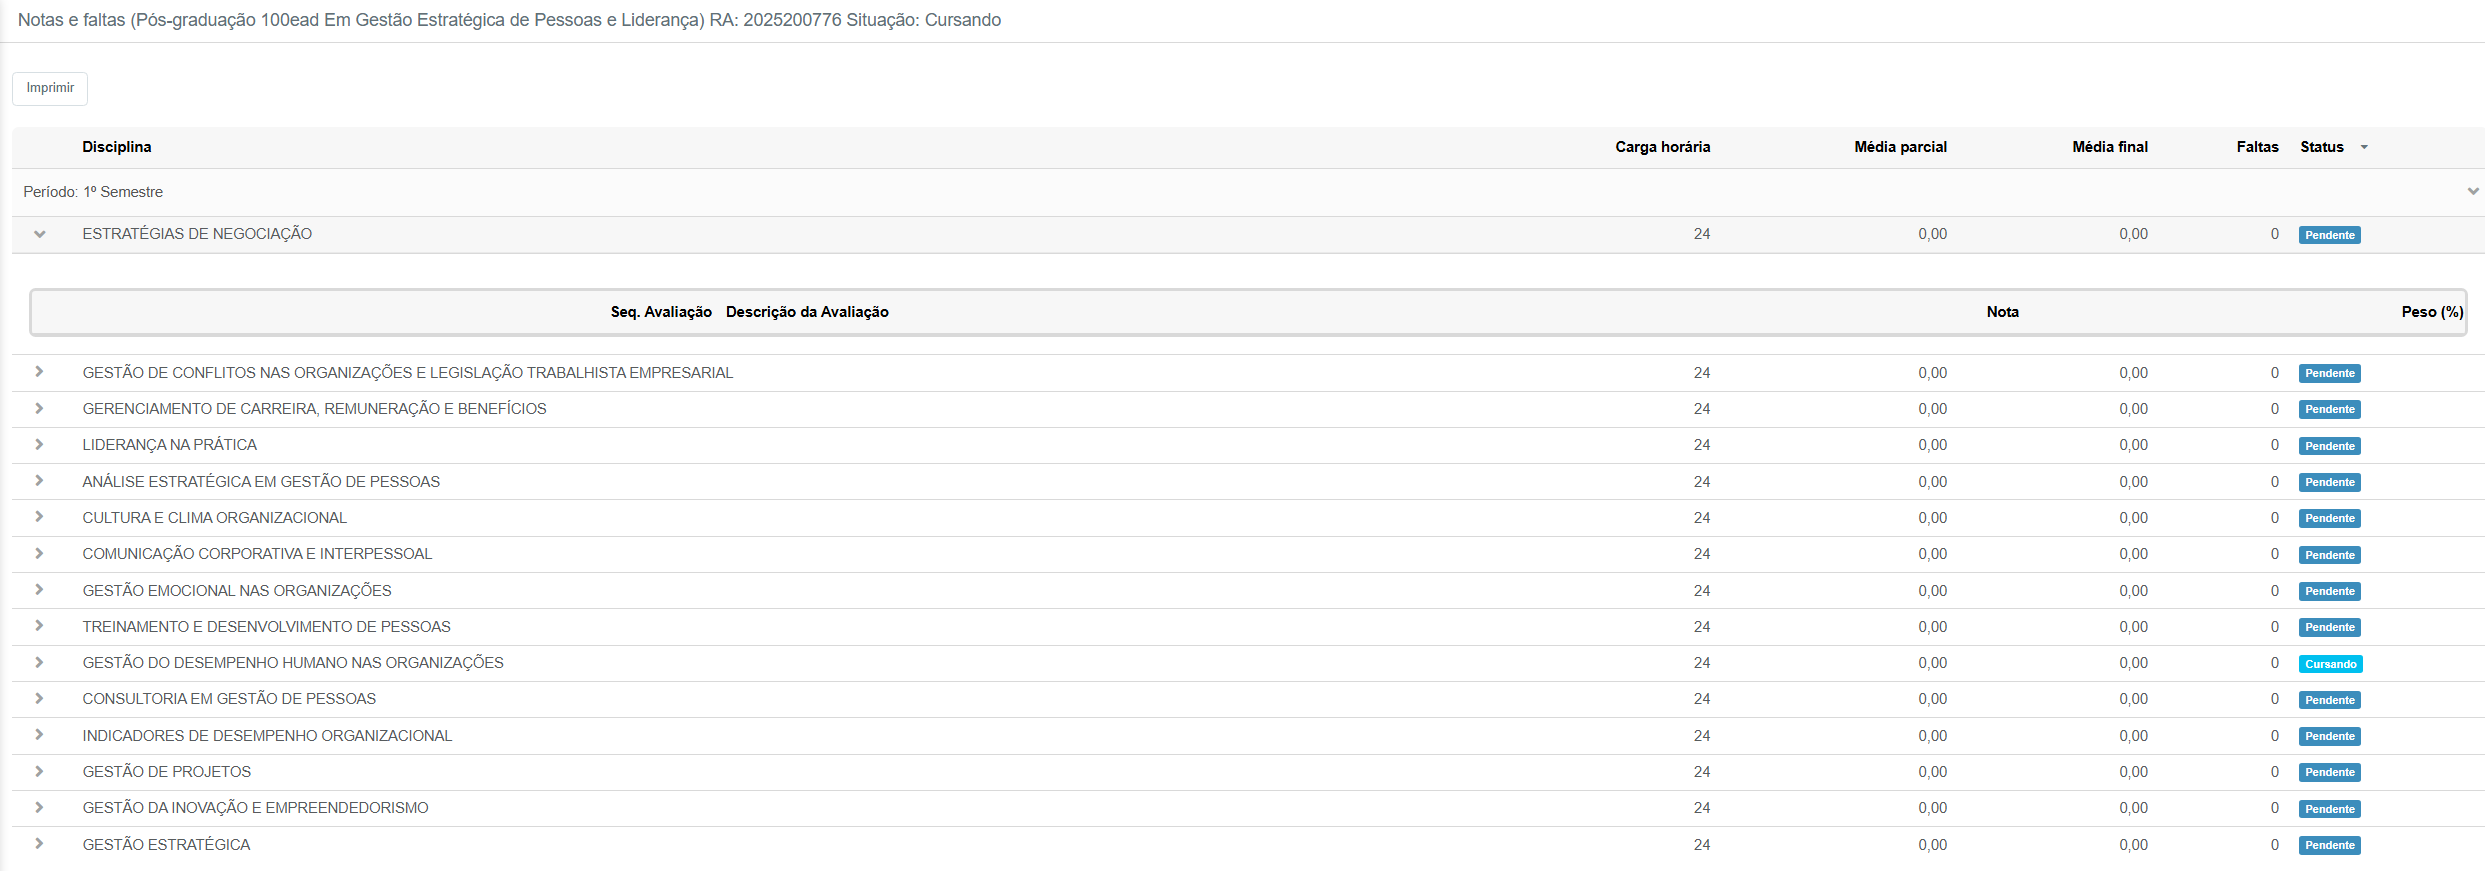Viewport: 2485px width, 871px height.
Task: Expand Cultura e Clima Organizacional chevron
Action: tap(39, 517)
